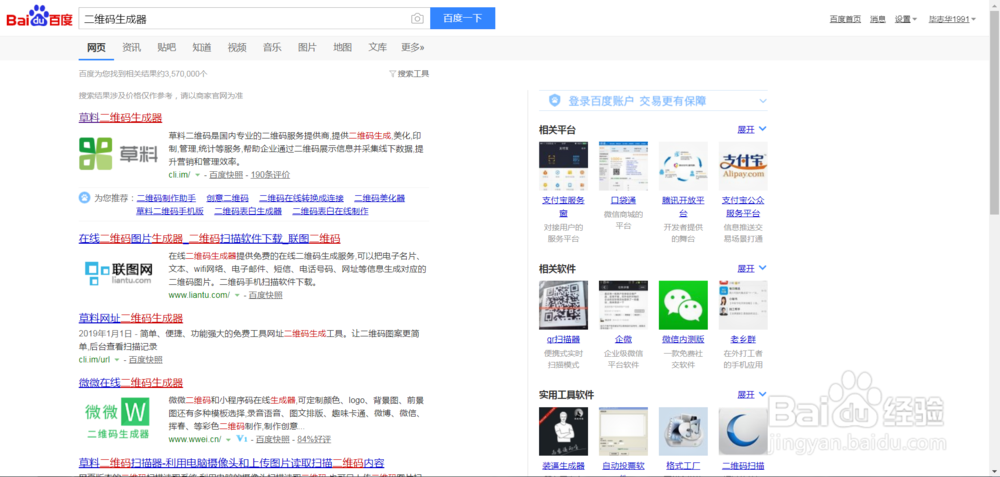Expand arrow next to www.liantu.com/ URL
The width and height of the screenshot is (1000, 477).
click(x=237, y=295)
